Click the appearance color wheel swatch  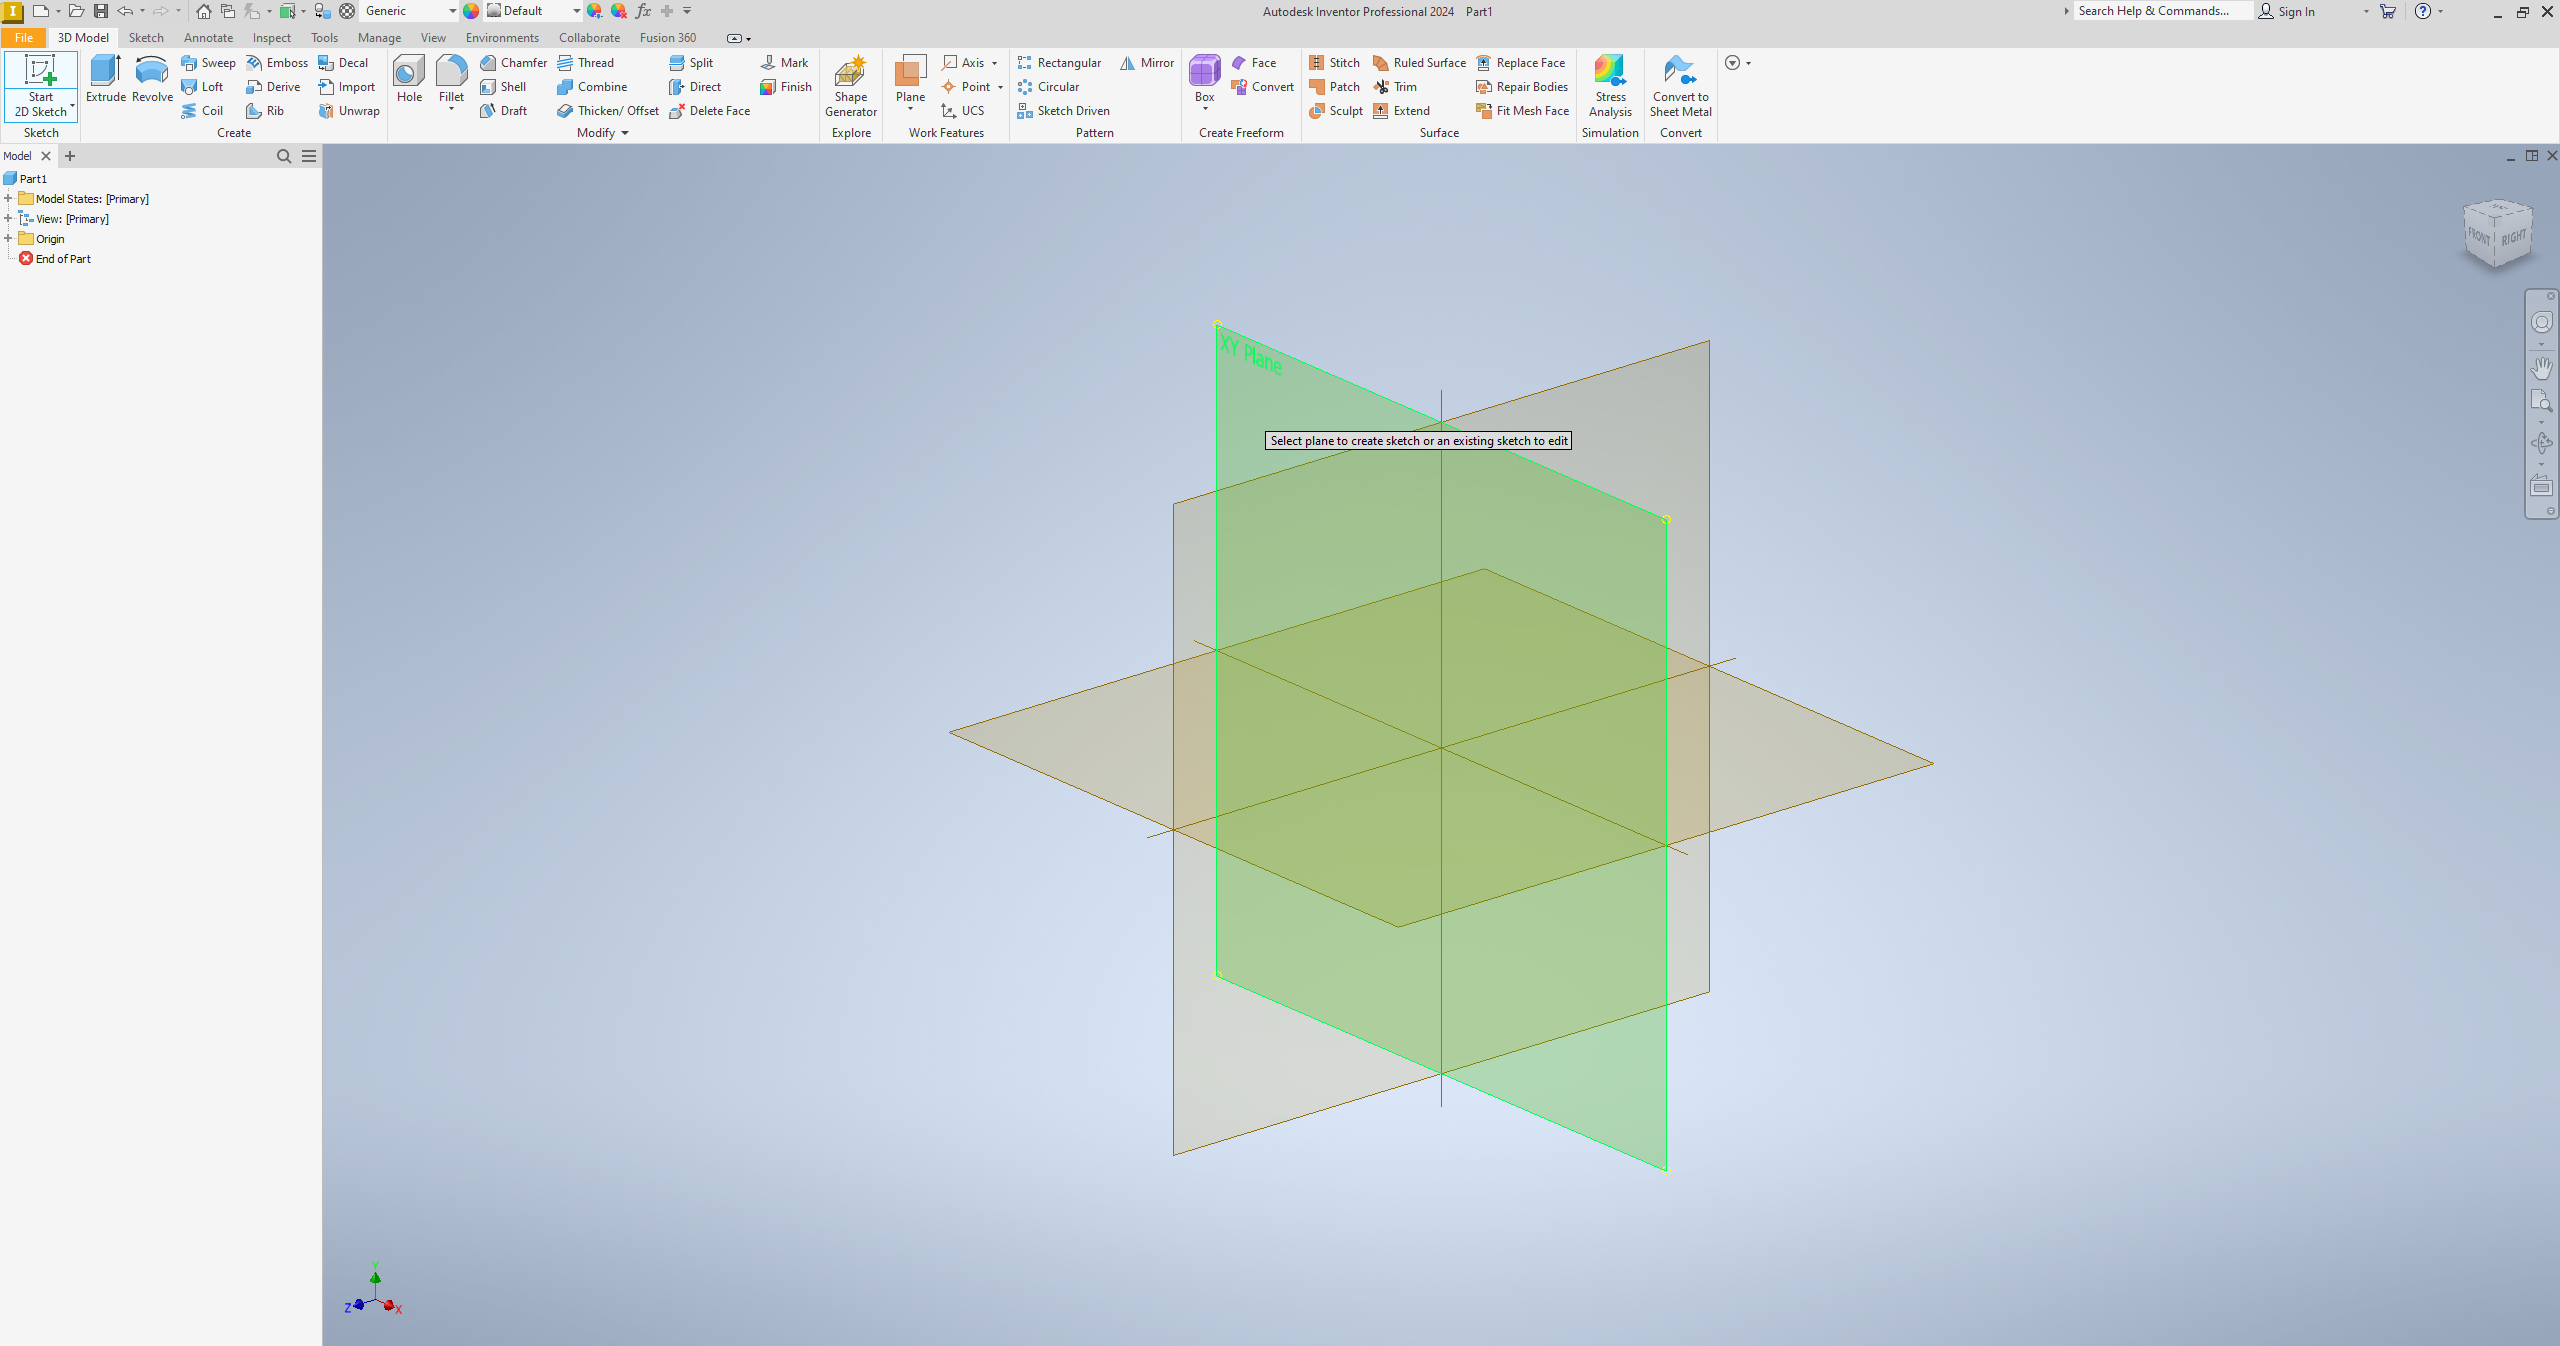coord(471,11)
